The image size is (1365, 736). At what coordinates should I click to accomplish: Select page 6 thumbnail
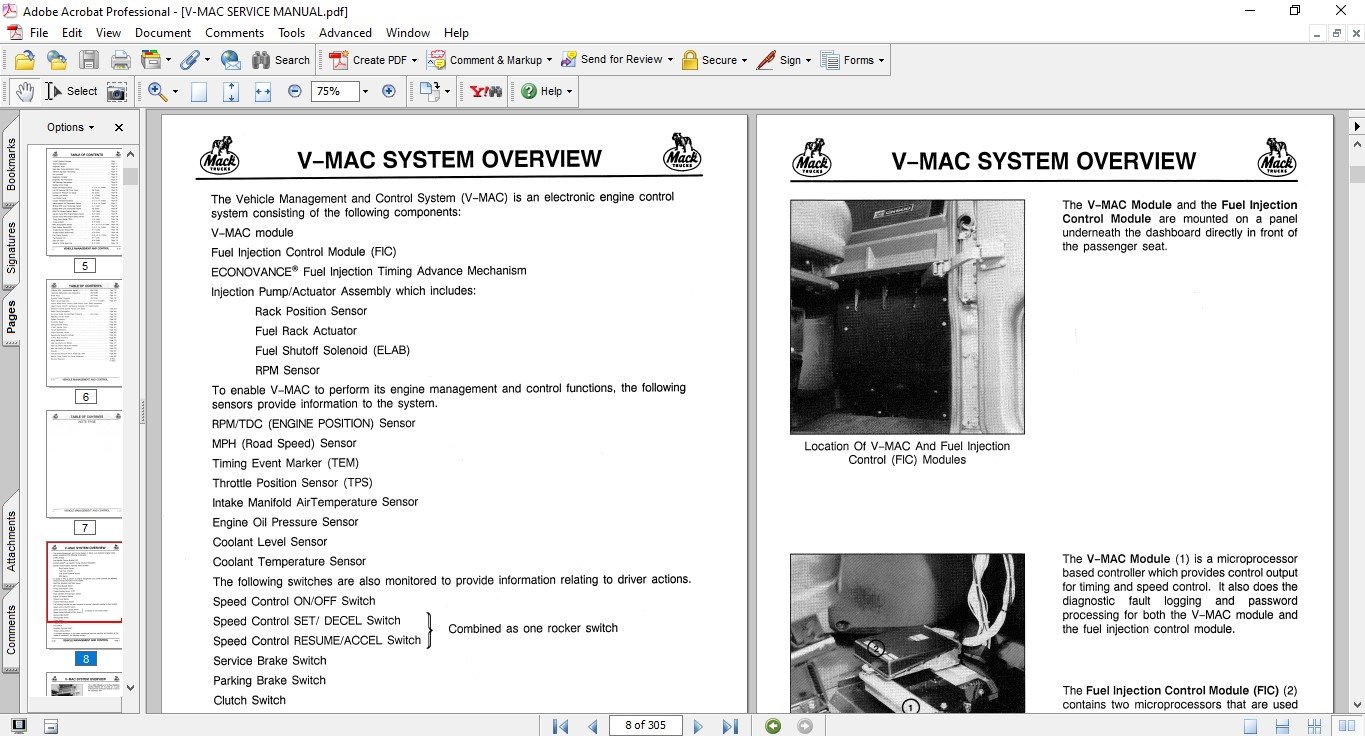84,333
